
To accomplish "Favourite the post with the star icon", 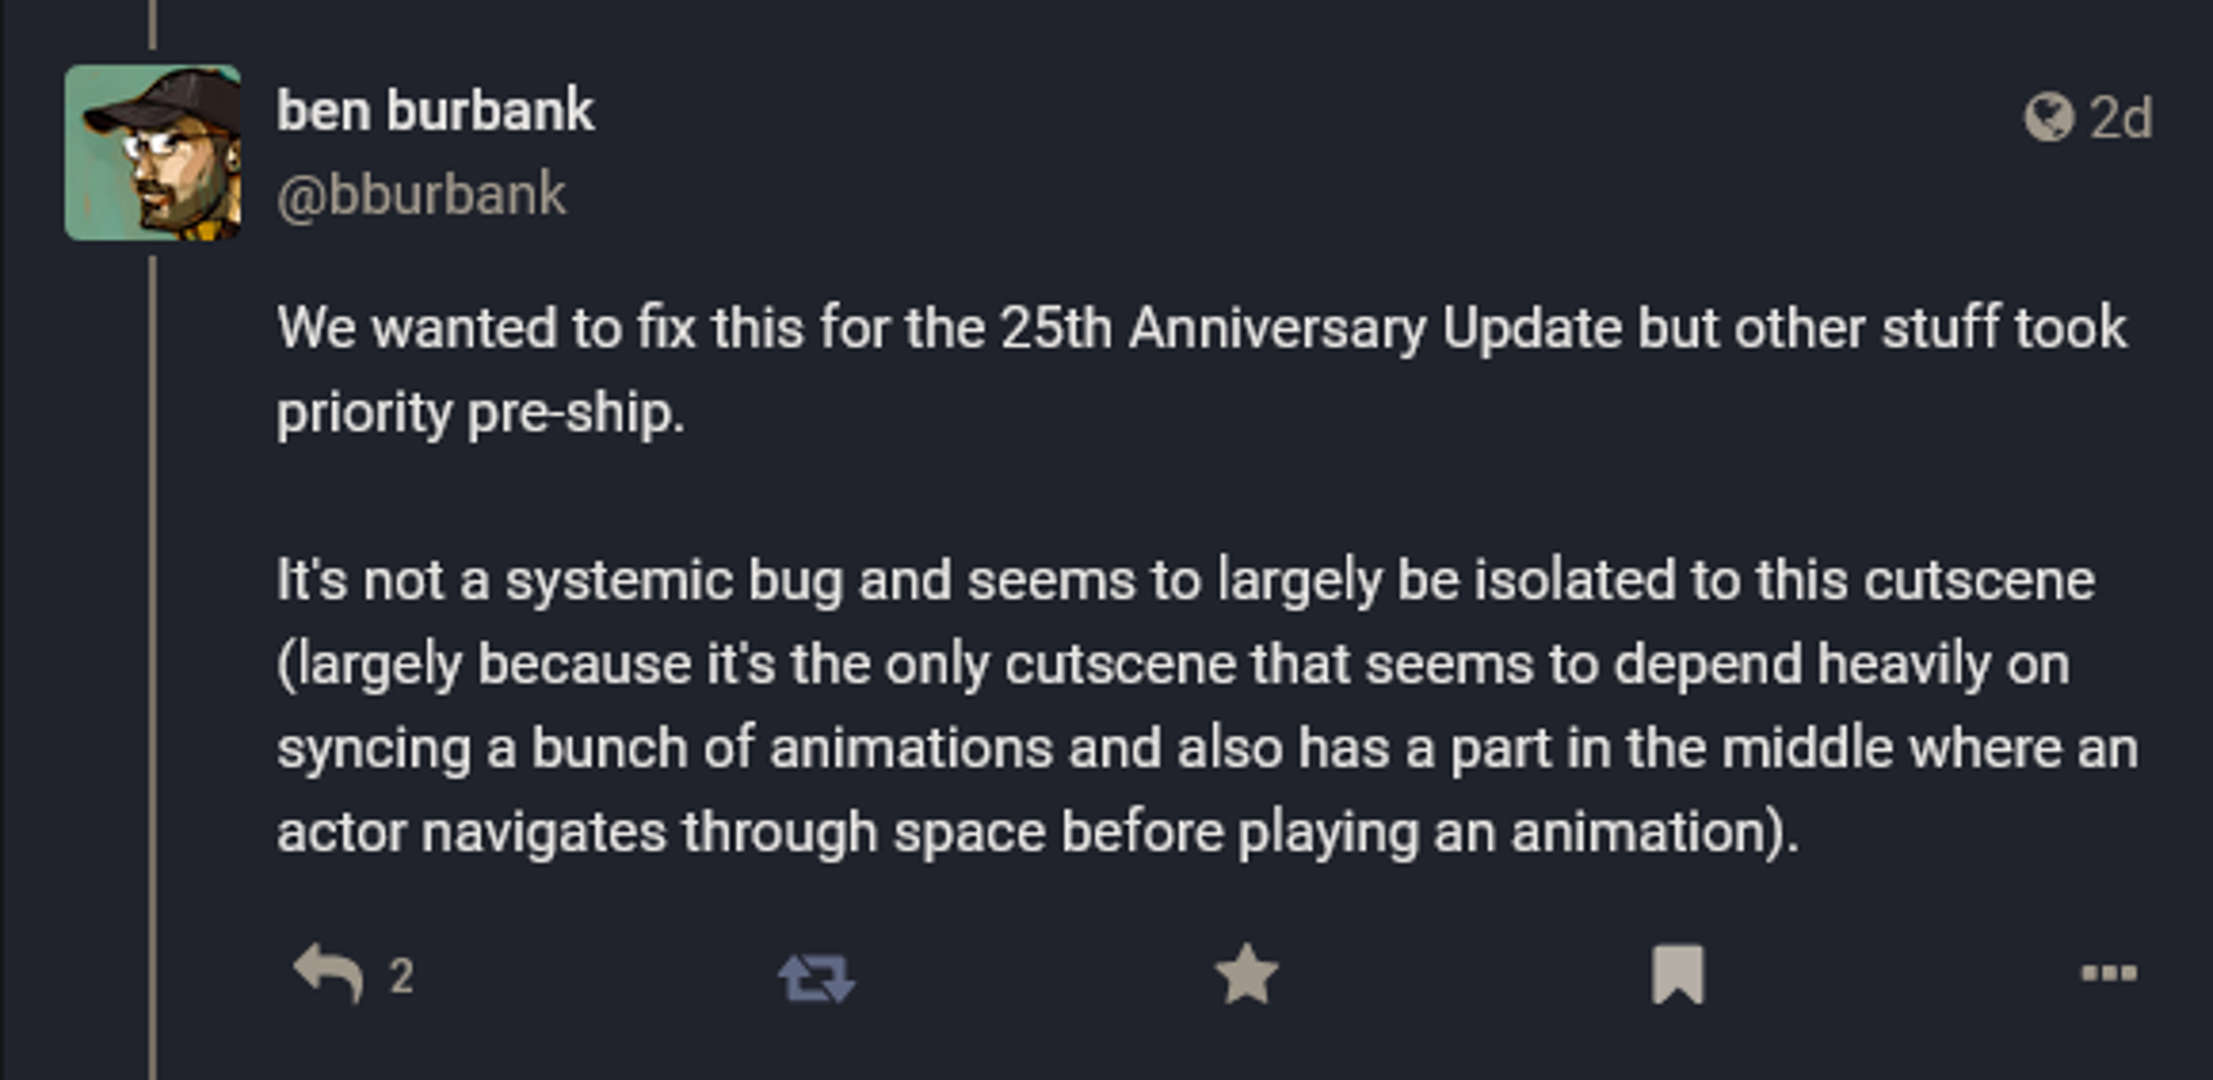I will tap(1246, 974).
